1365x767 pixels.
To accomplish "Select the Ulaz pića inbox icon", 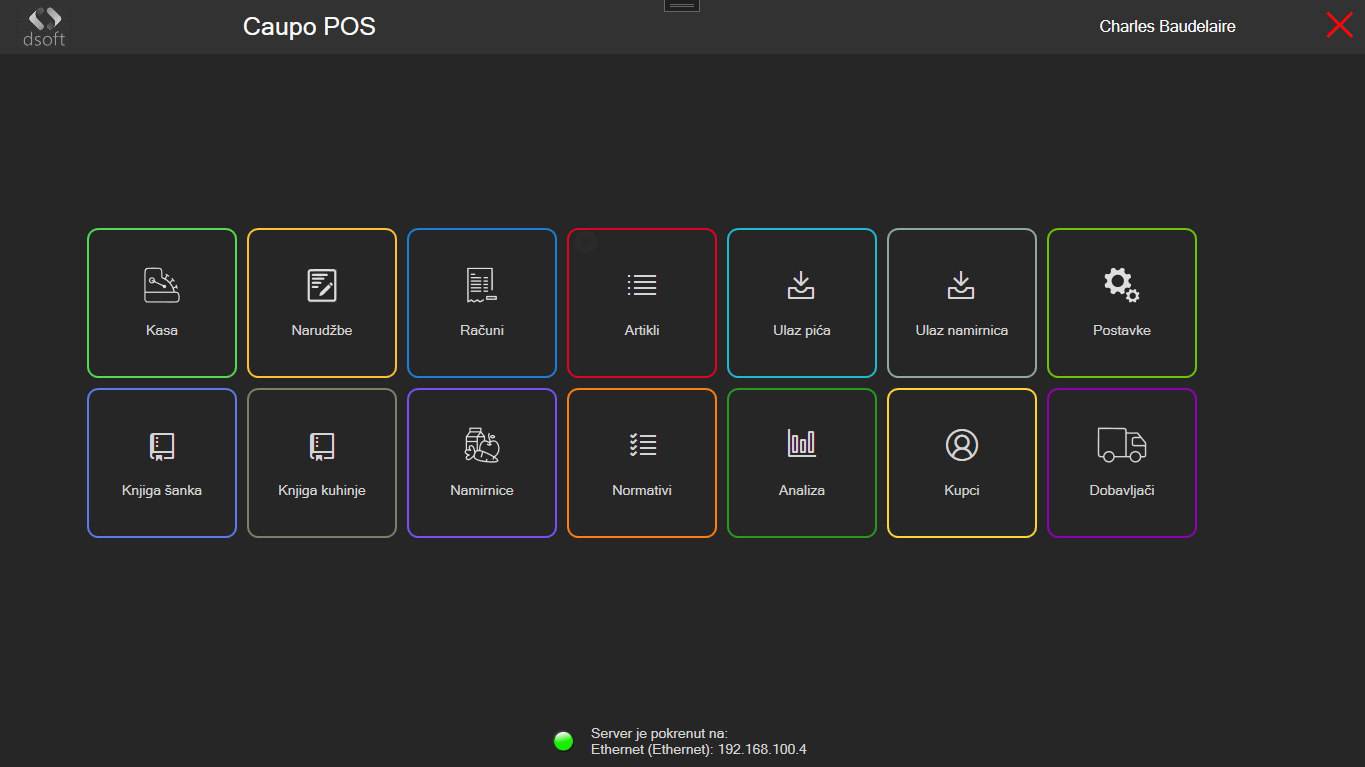I will [802, 286].
